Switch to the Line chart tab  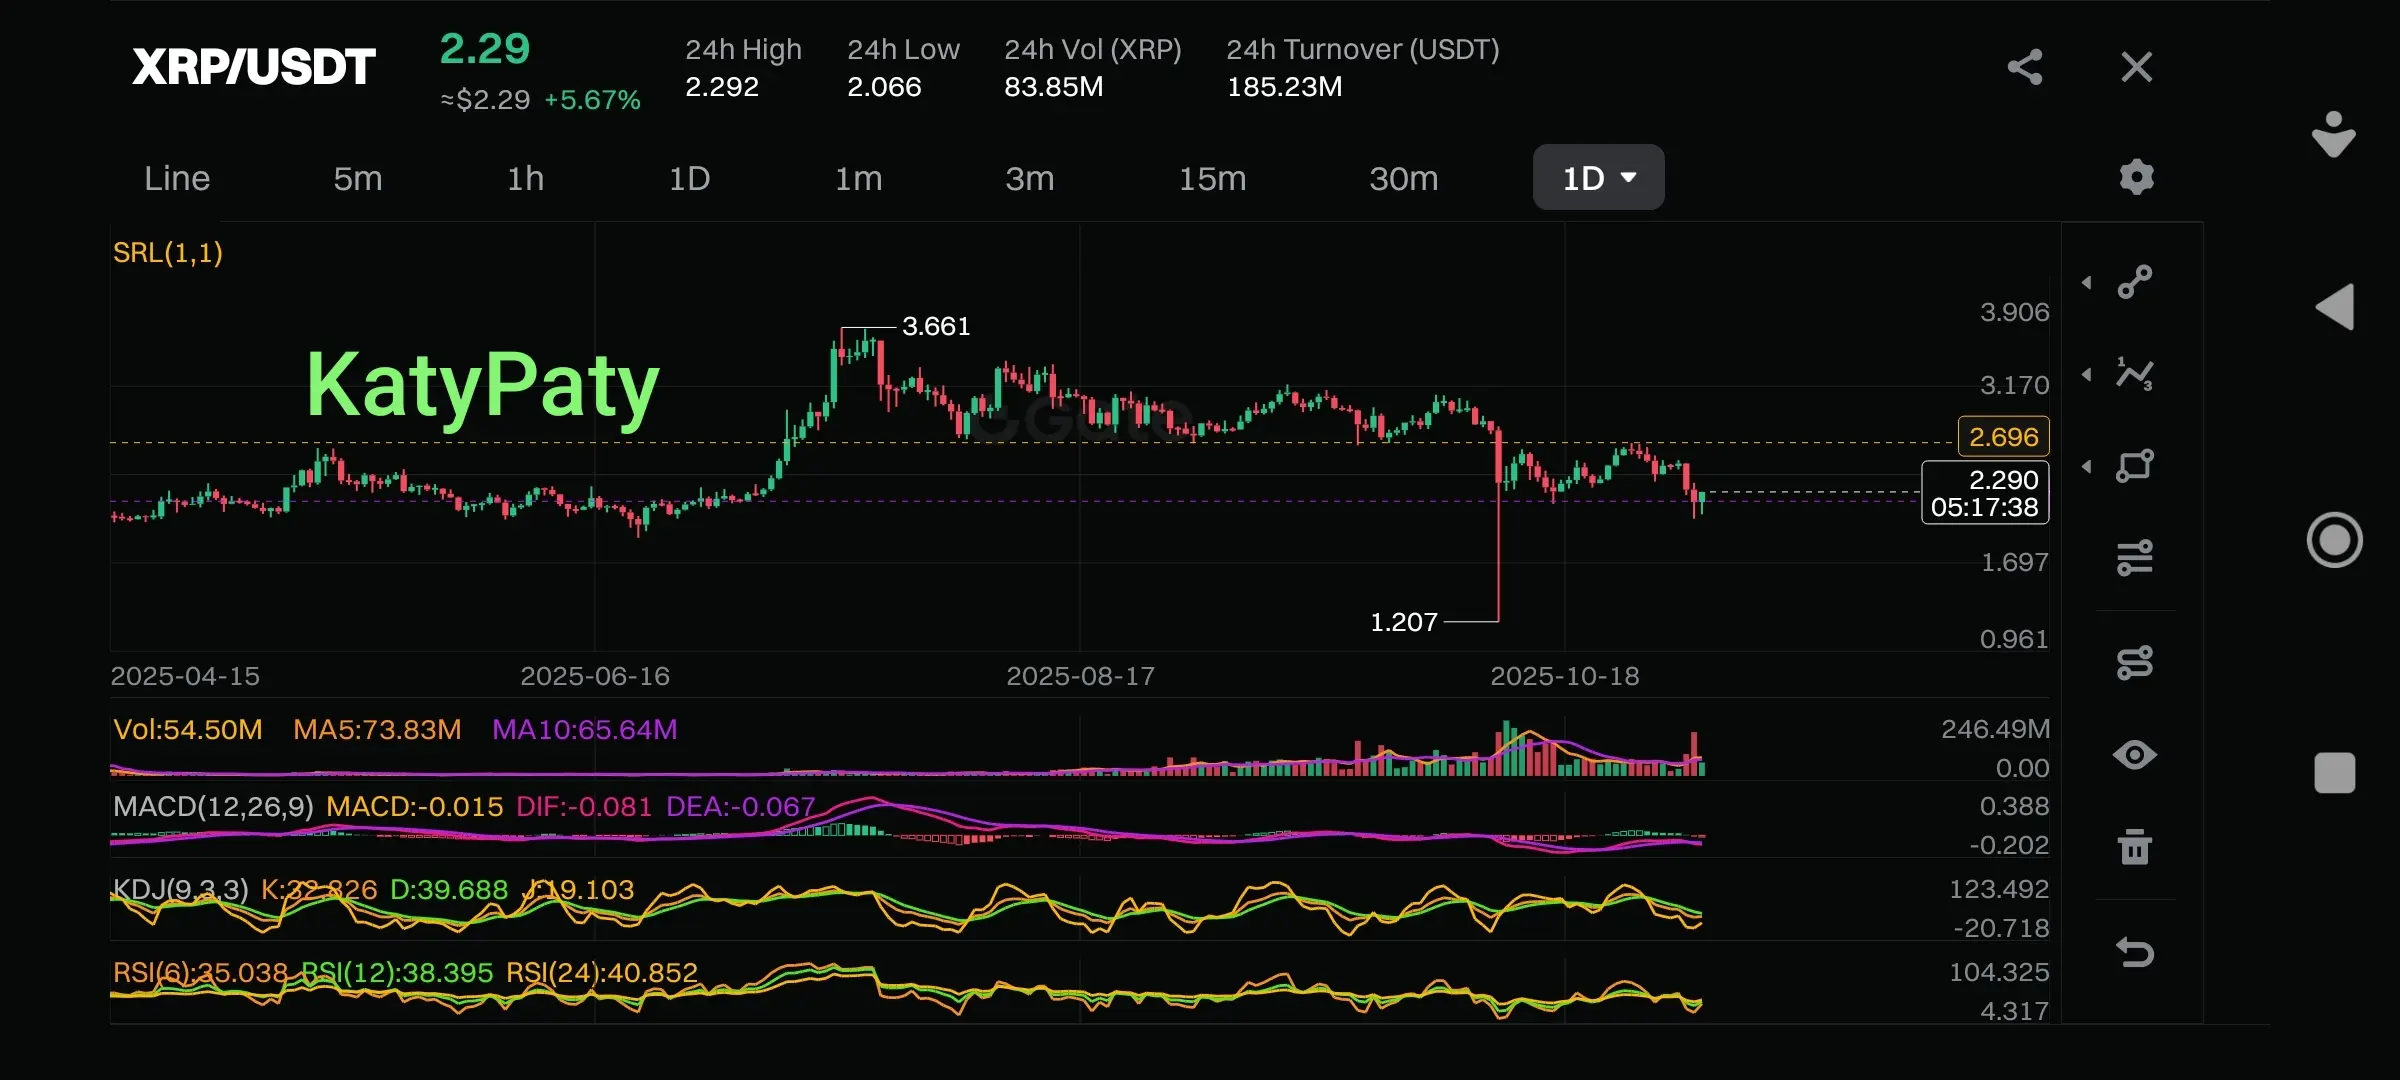(177, 178)
